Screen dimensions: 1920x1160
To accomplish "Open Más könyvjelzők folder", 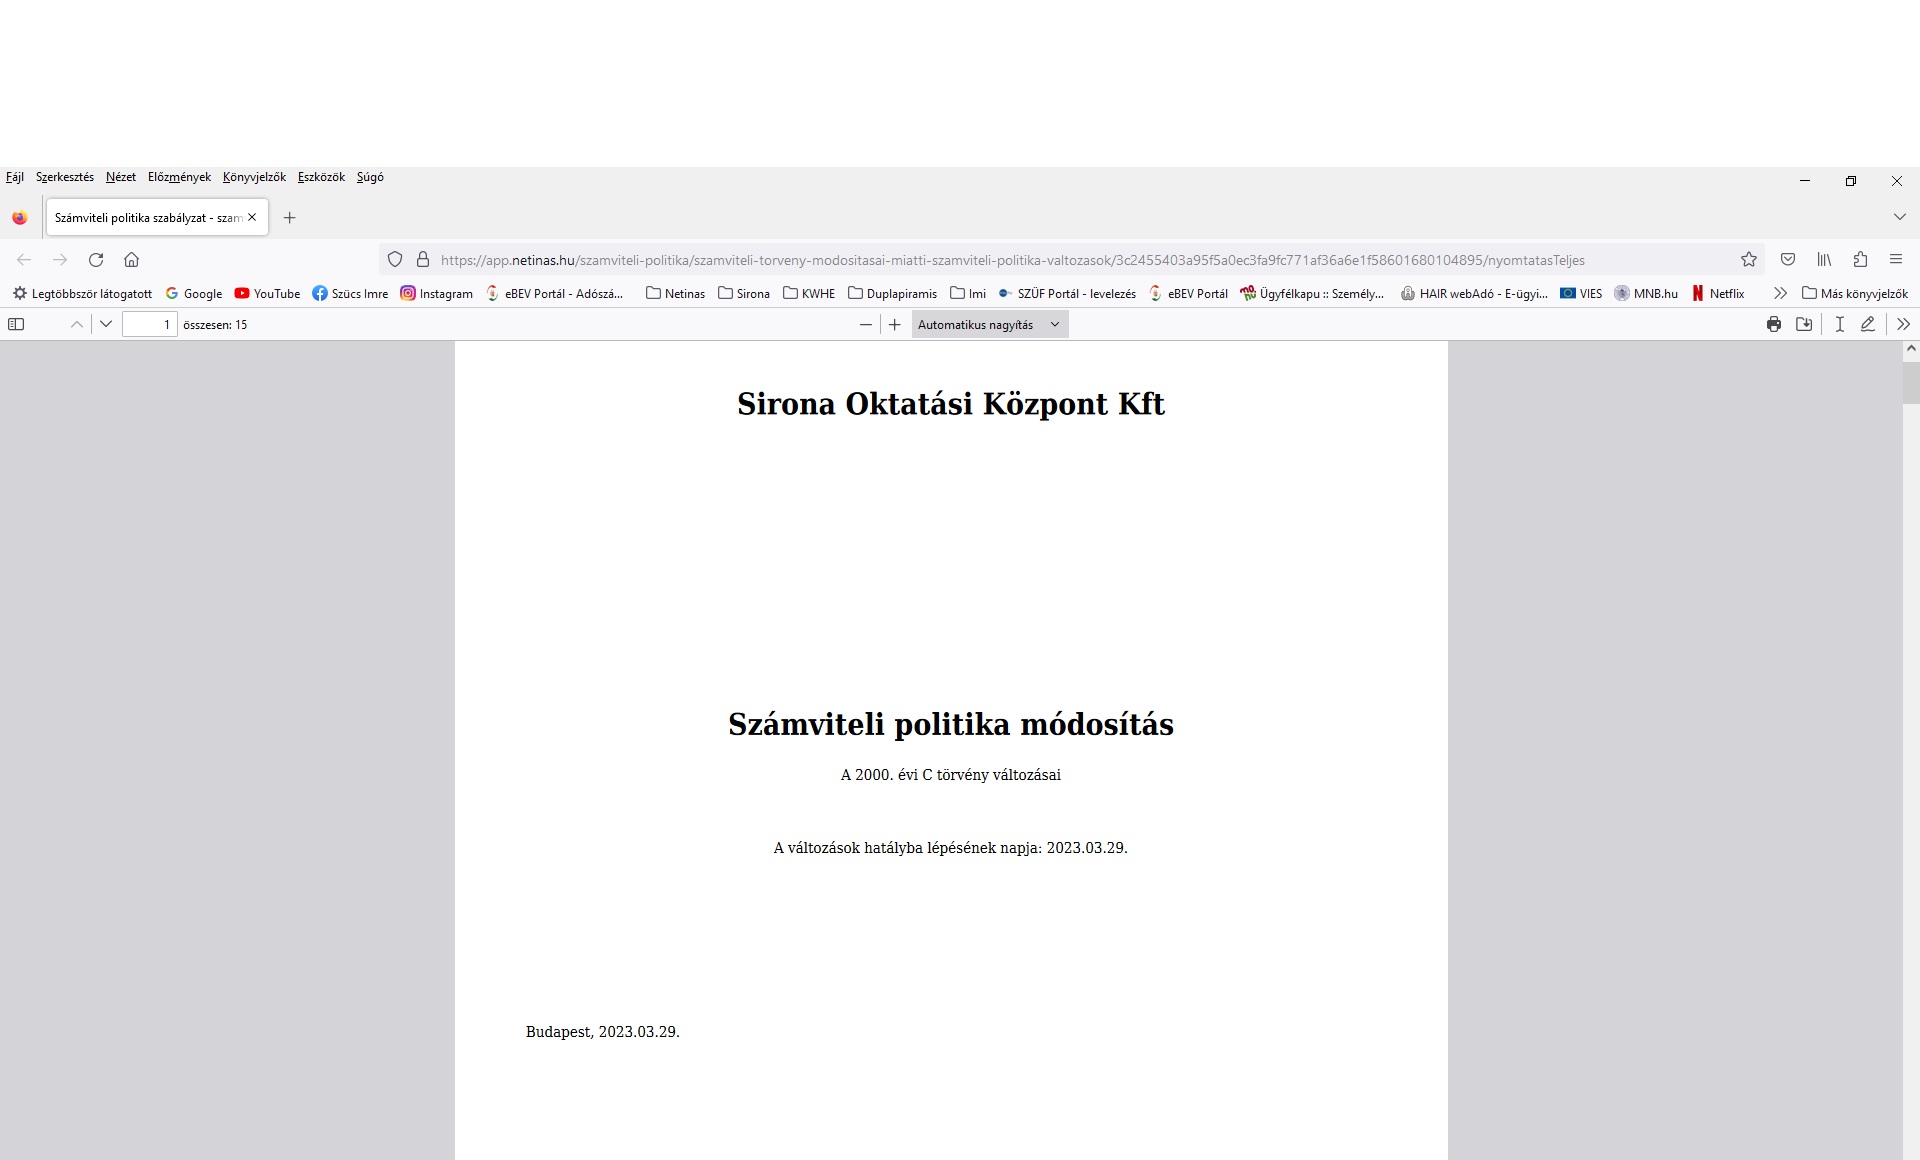I will point(1855,293).
